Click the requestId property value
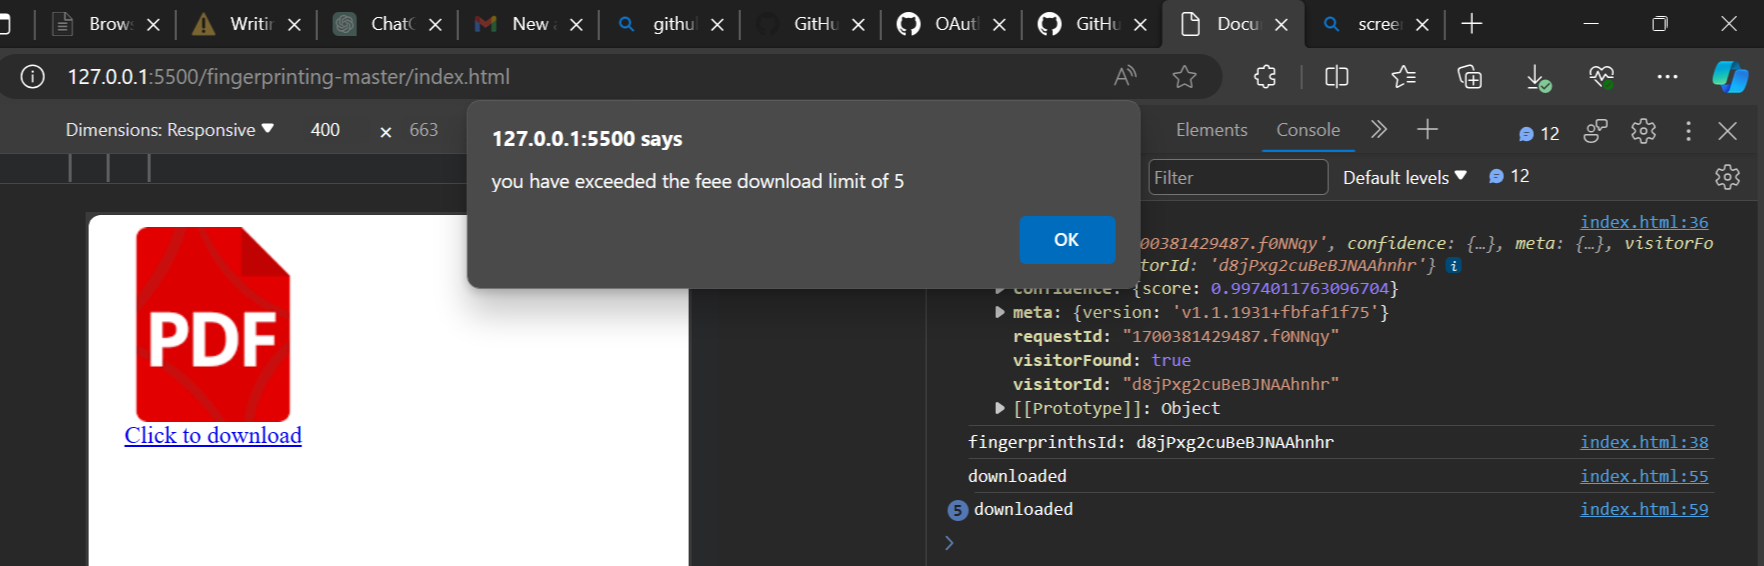The height and width of the screenshot is (566, 1764). tap(1231, 336)
